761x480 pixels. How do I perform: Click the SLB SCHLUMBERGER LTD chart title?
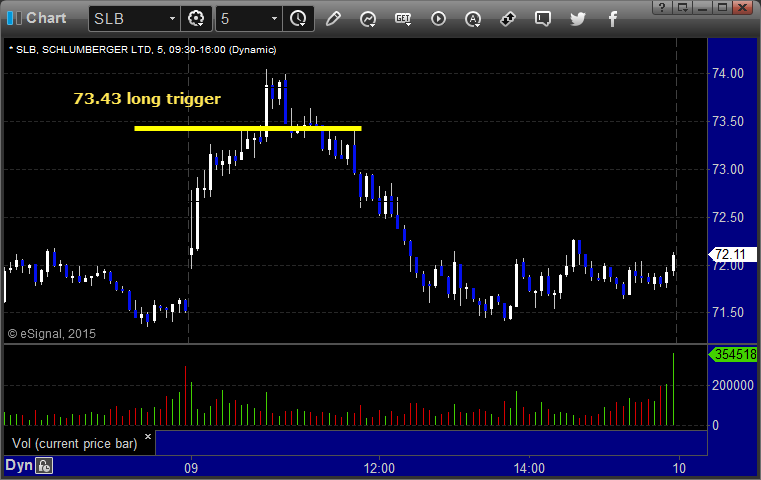click(143, 50)
